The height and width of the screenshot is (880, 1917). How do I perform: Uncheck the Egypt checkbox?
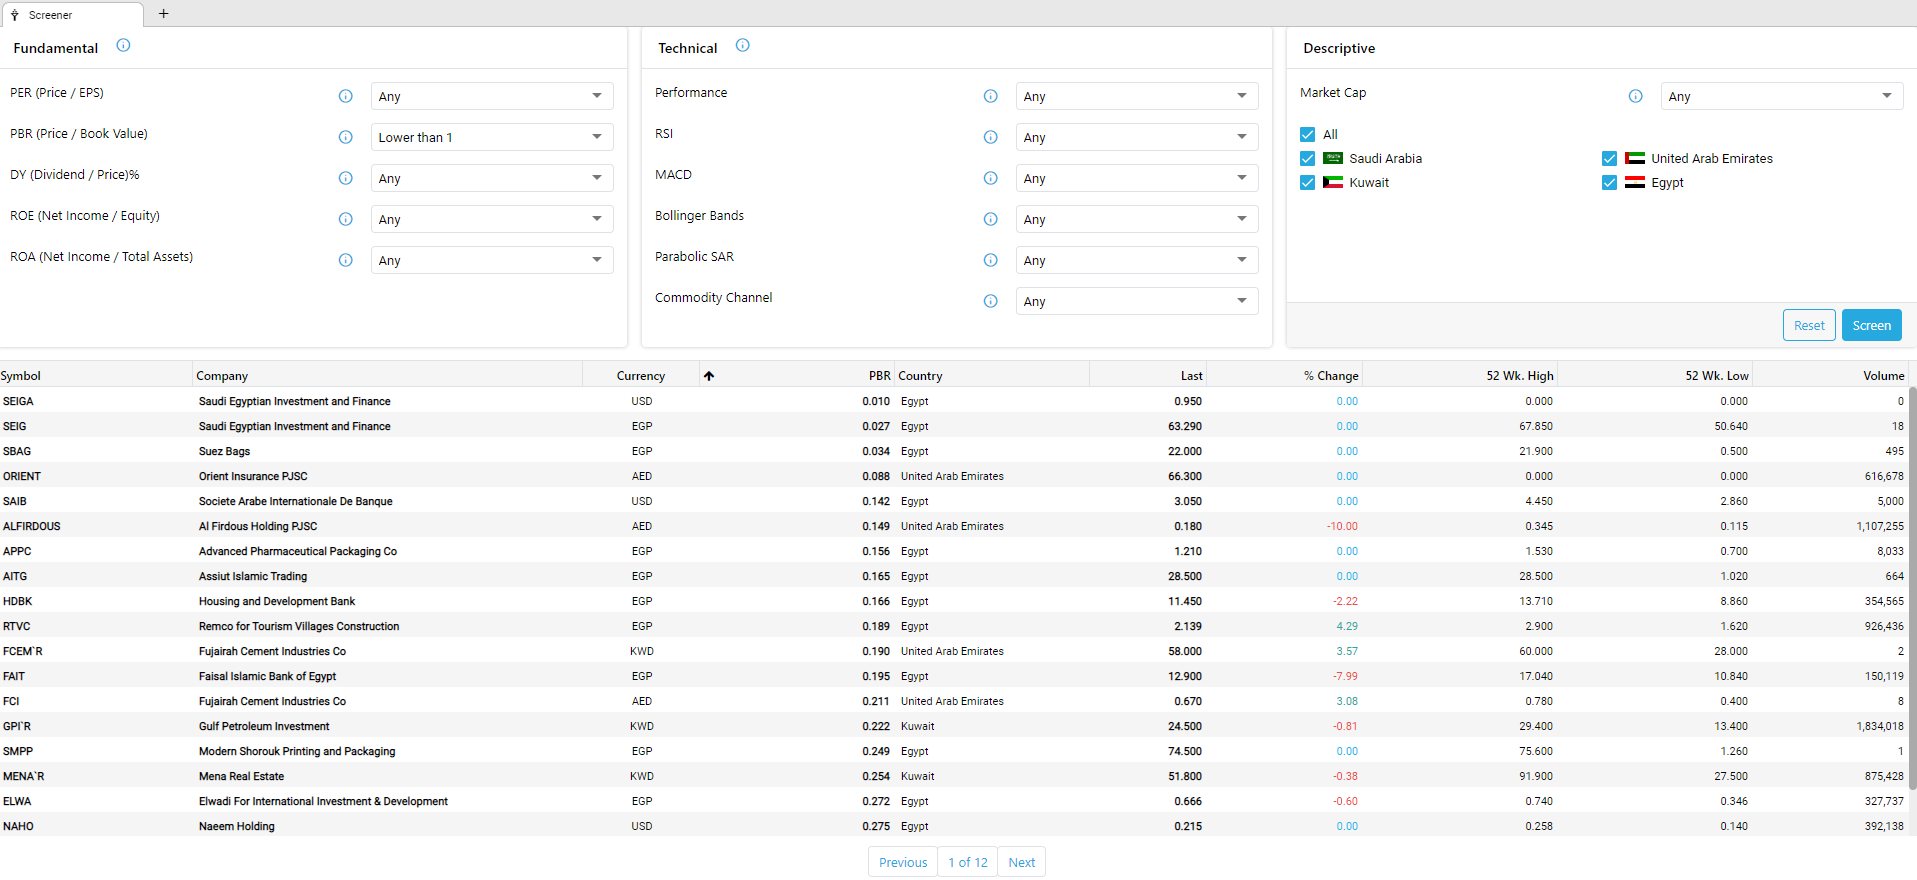point(1609,182)
